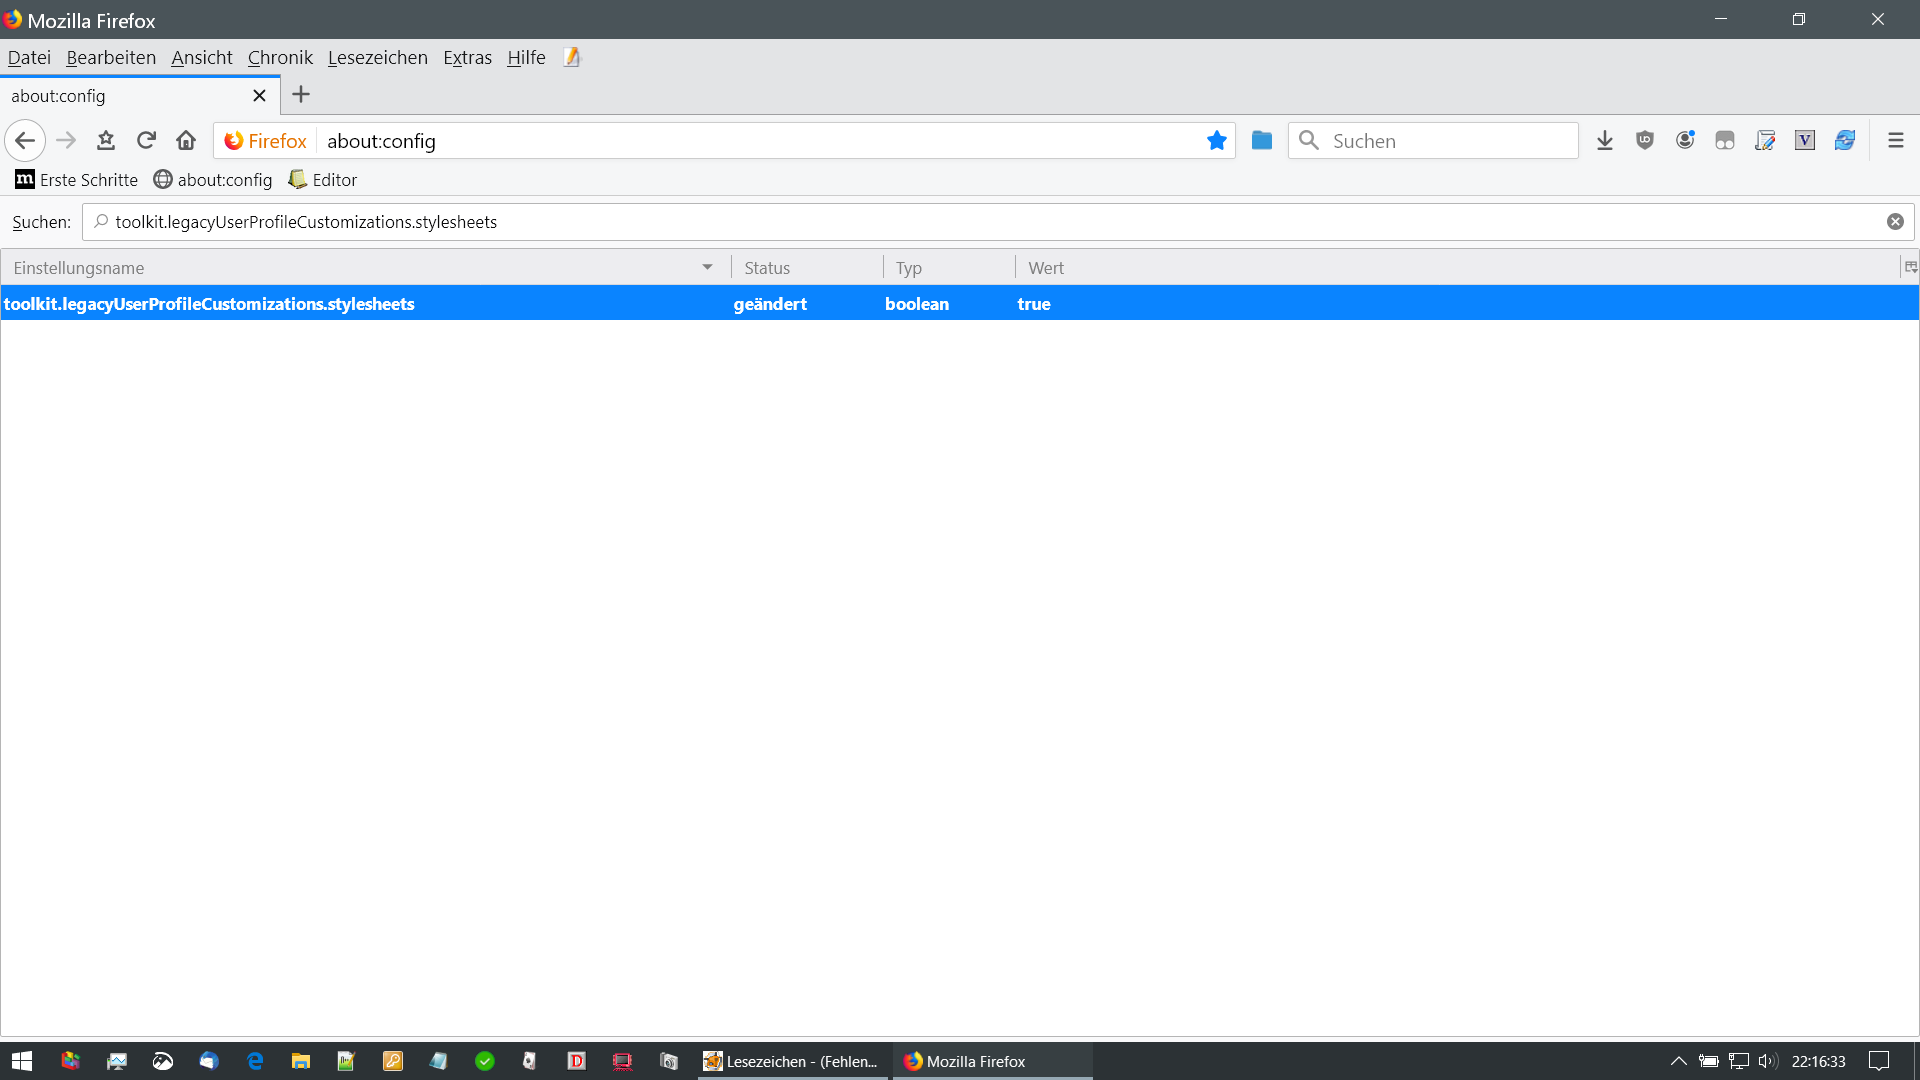1920x1080 pixels.
Task: Open the column picker icon at table right
Action: click(1910, 267)
